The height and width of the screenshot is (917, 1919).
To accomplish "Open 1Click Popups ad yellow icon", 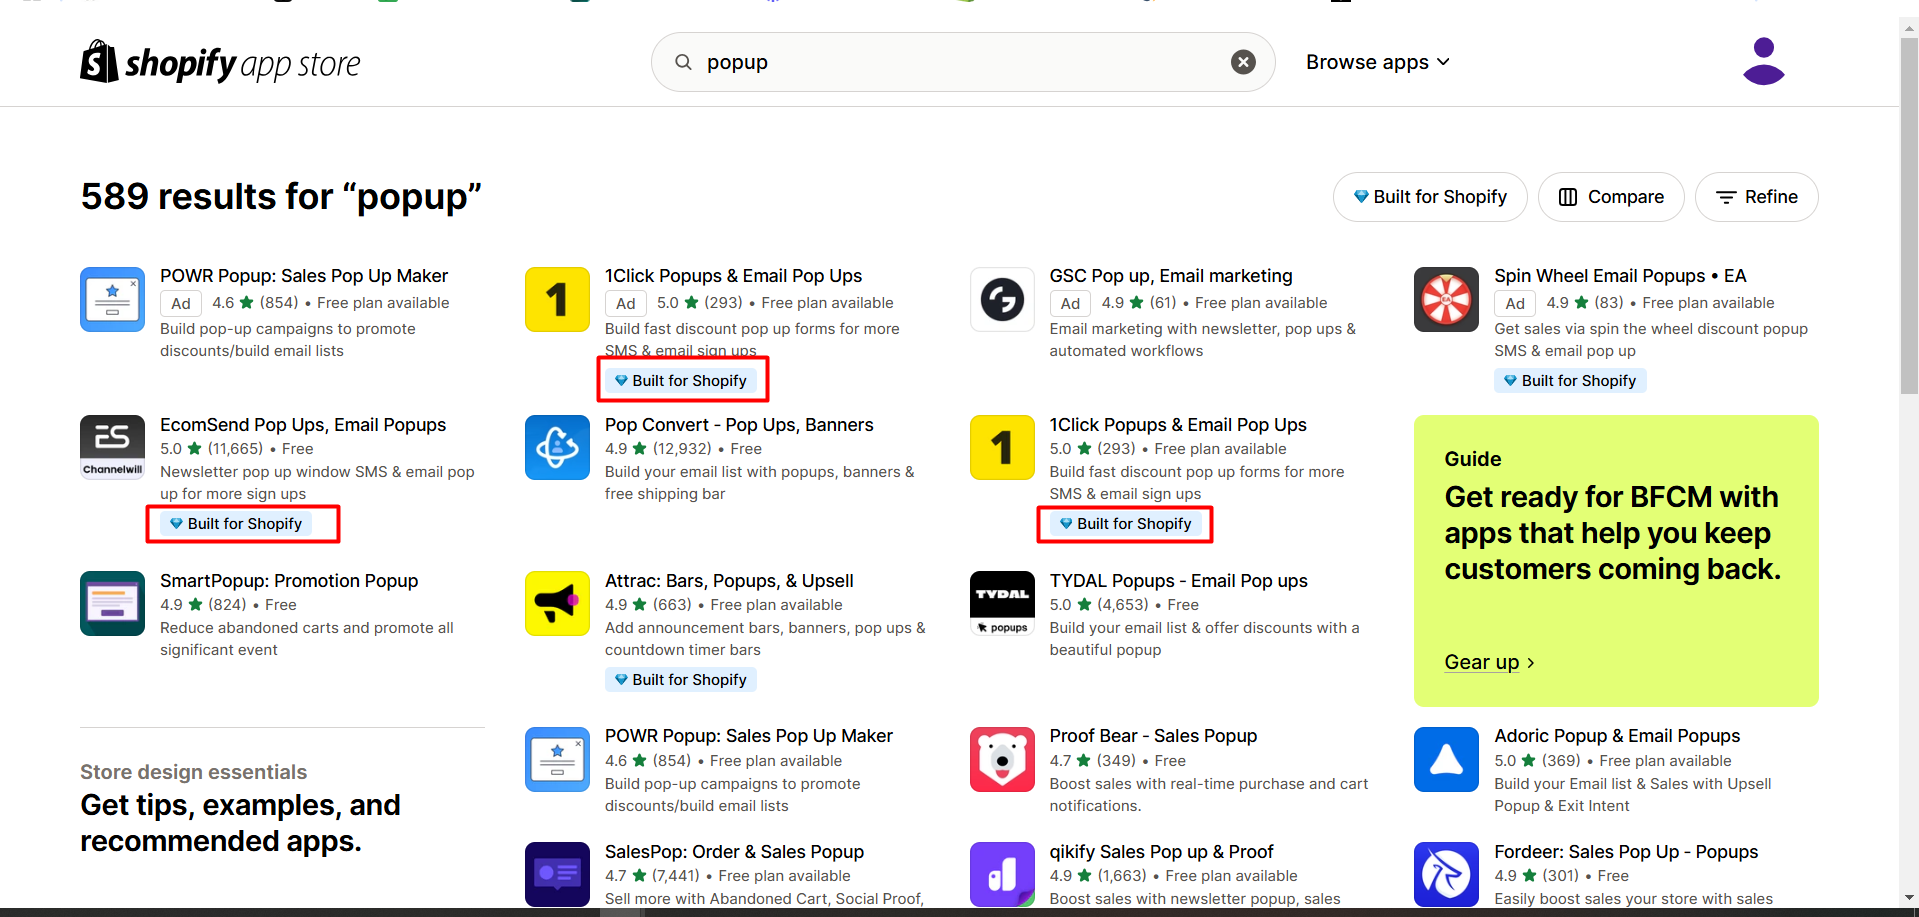I will (557, 299).
